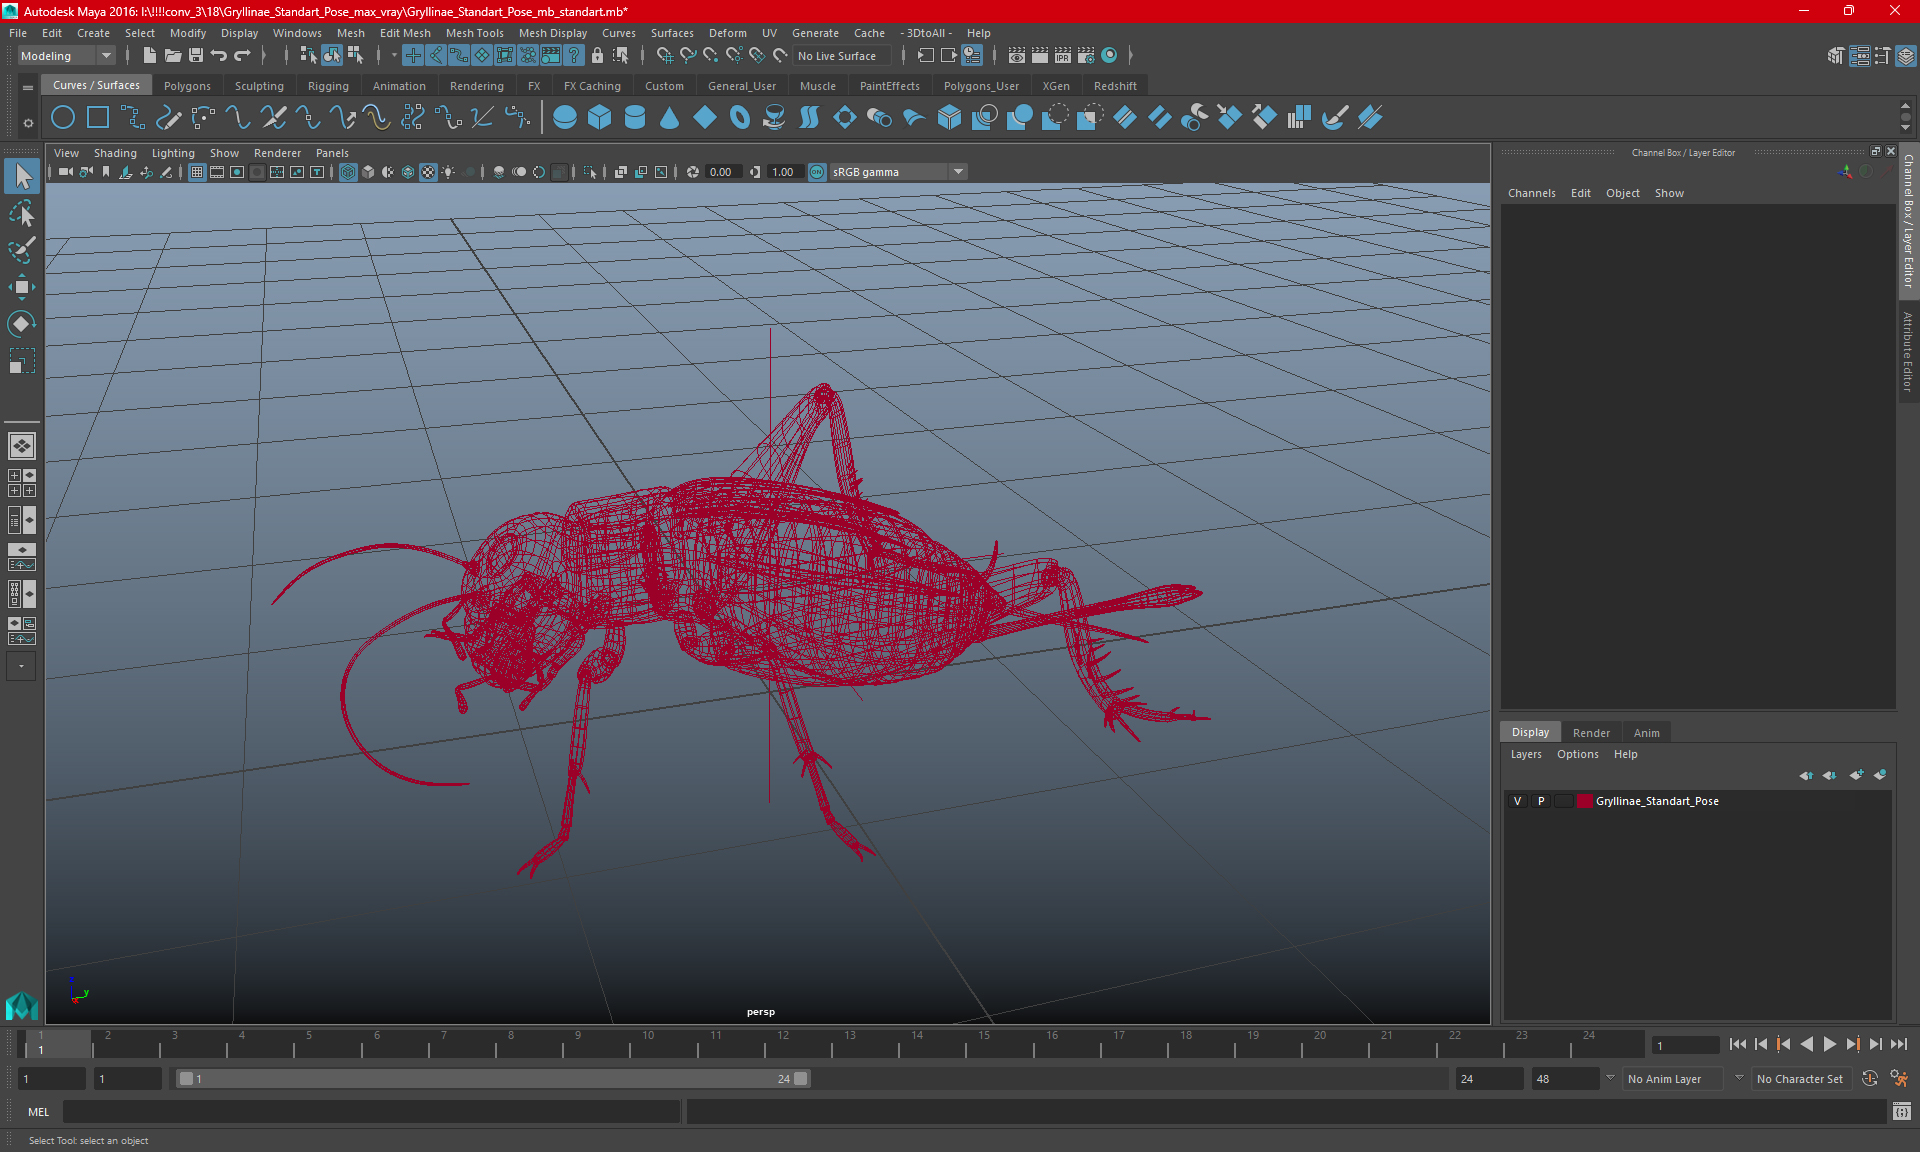Switch to four view layout
1920x1152 pixels.
pyautogui.click(x=22, y=483)
